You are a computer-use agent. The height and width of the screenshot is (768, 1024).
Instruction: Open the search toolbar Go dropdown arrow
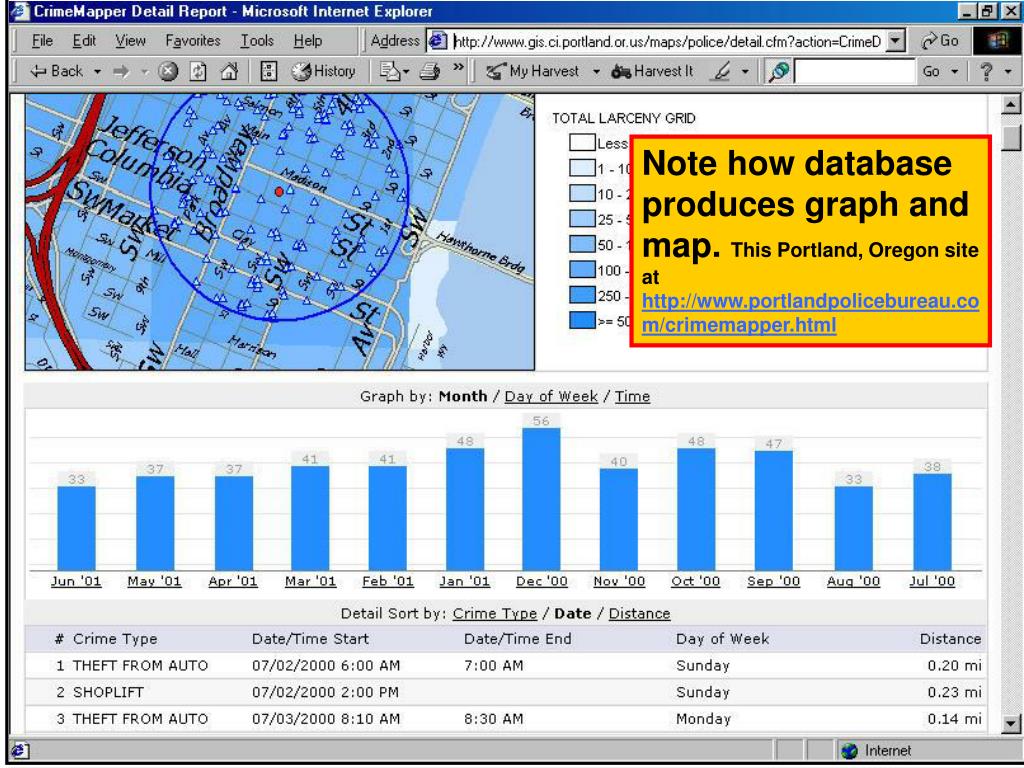point(955,72)
